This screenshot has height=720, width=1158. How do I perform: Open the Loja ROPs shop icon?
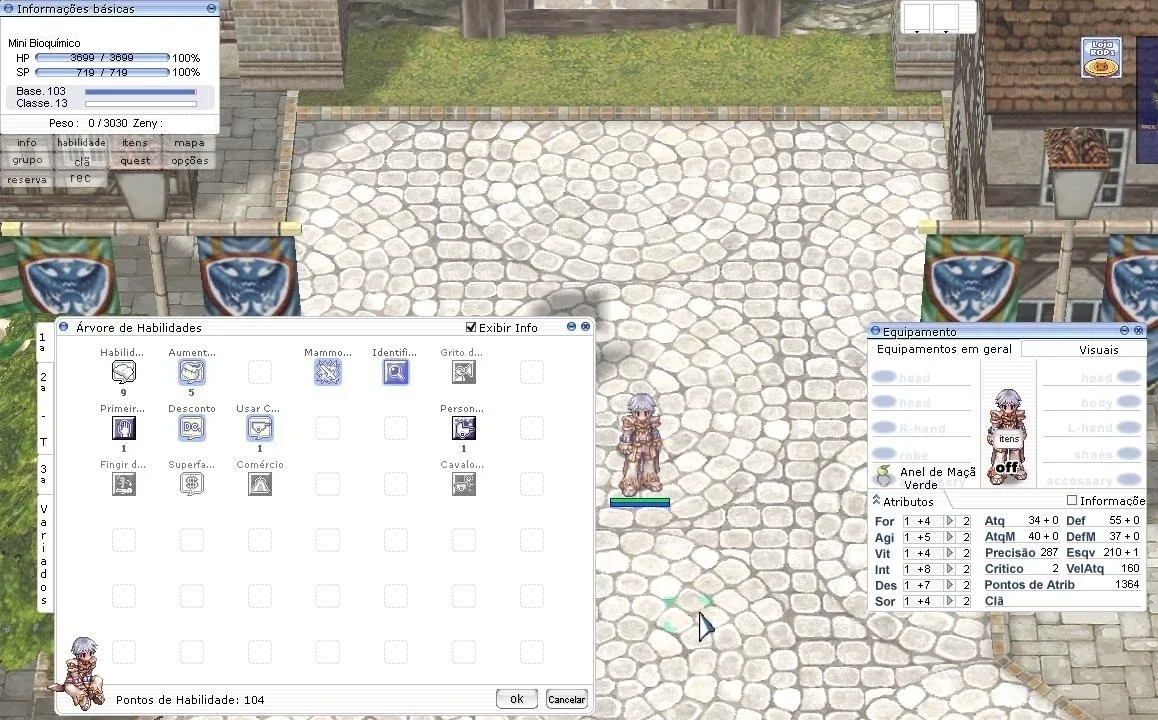(1101, 58)
